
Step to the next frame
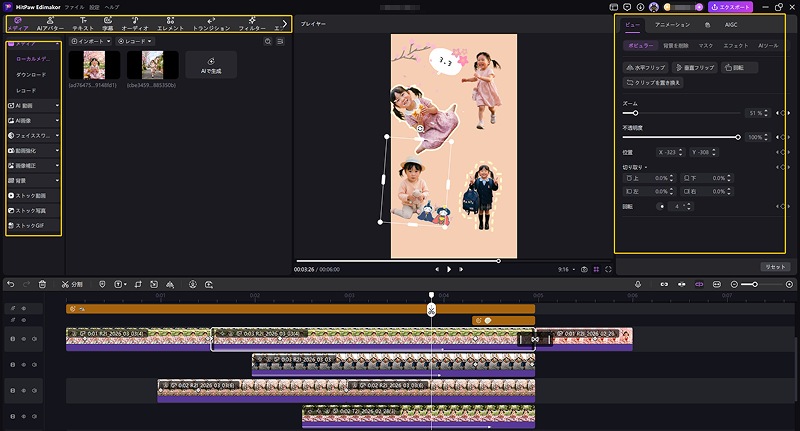click(x=461, y=269)
